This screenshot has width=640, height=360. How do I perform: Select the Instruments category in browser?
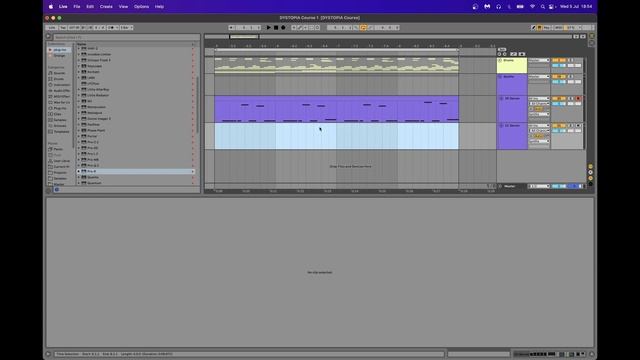pos(61,85)
